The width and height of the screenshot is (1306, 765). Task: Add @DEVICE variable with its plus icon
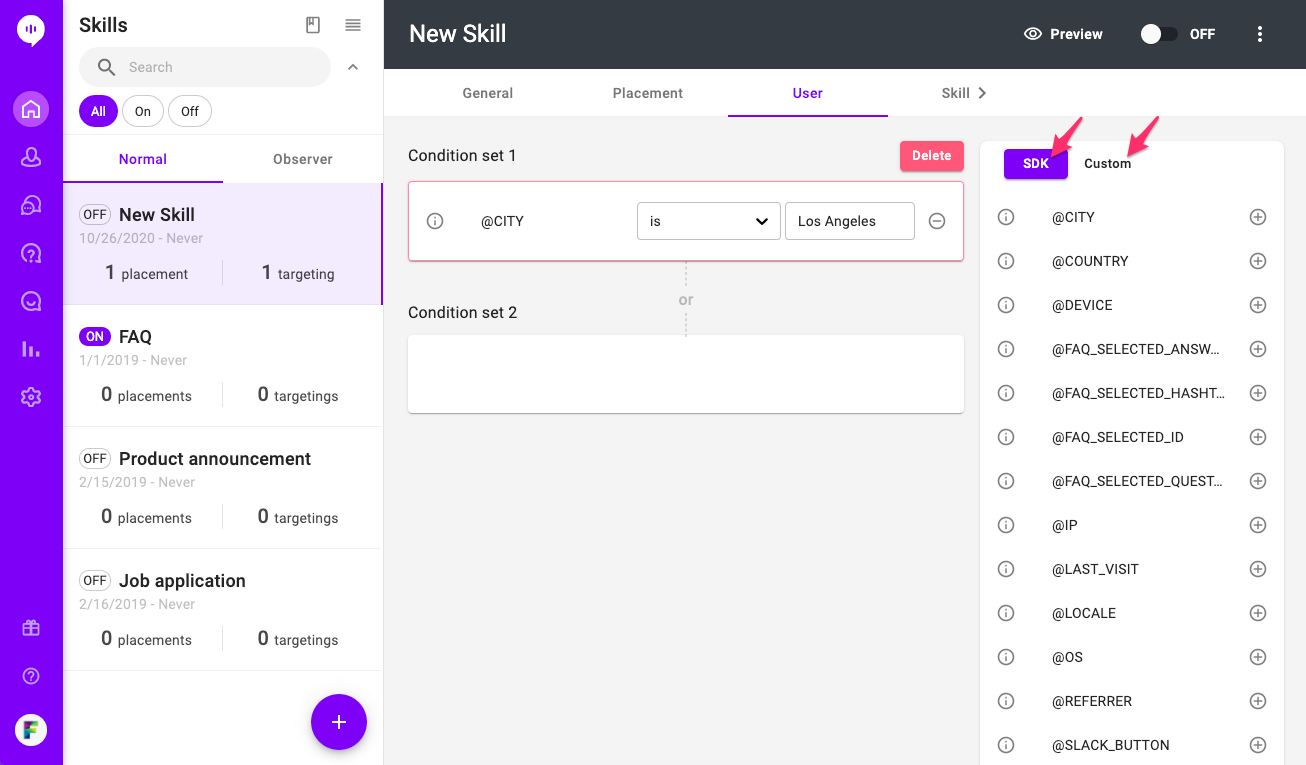(1258, 305)
